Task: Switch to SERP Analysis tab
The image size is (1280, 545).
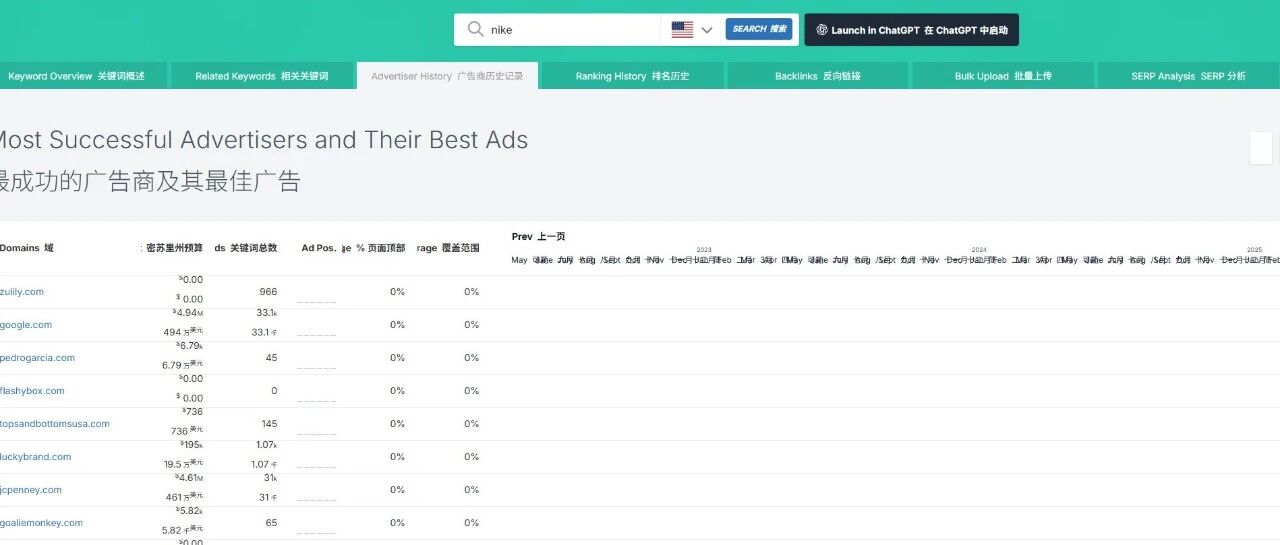Action: pyautogui.click(x=1188, y=76)
